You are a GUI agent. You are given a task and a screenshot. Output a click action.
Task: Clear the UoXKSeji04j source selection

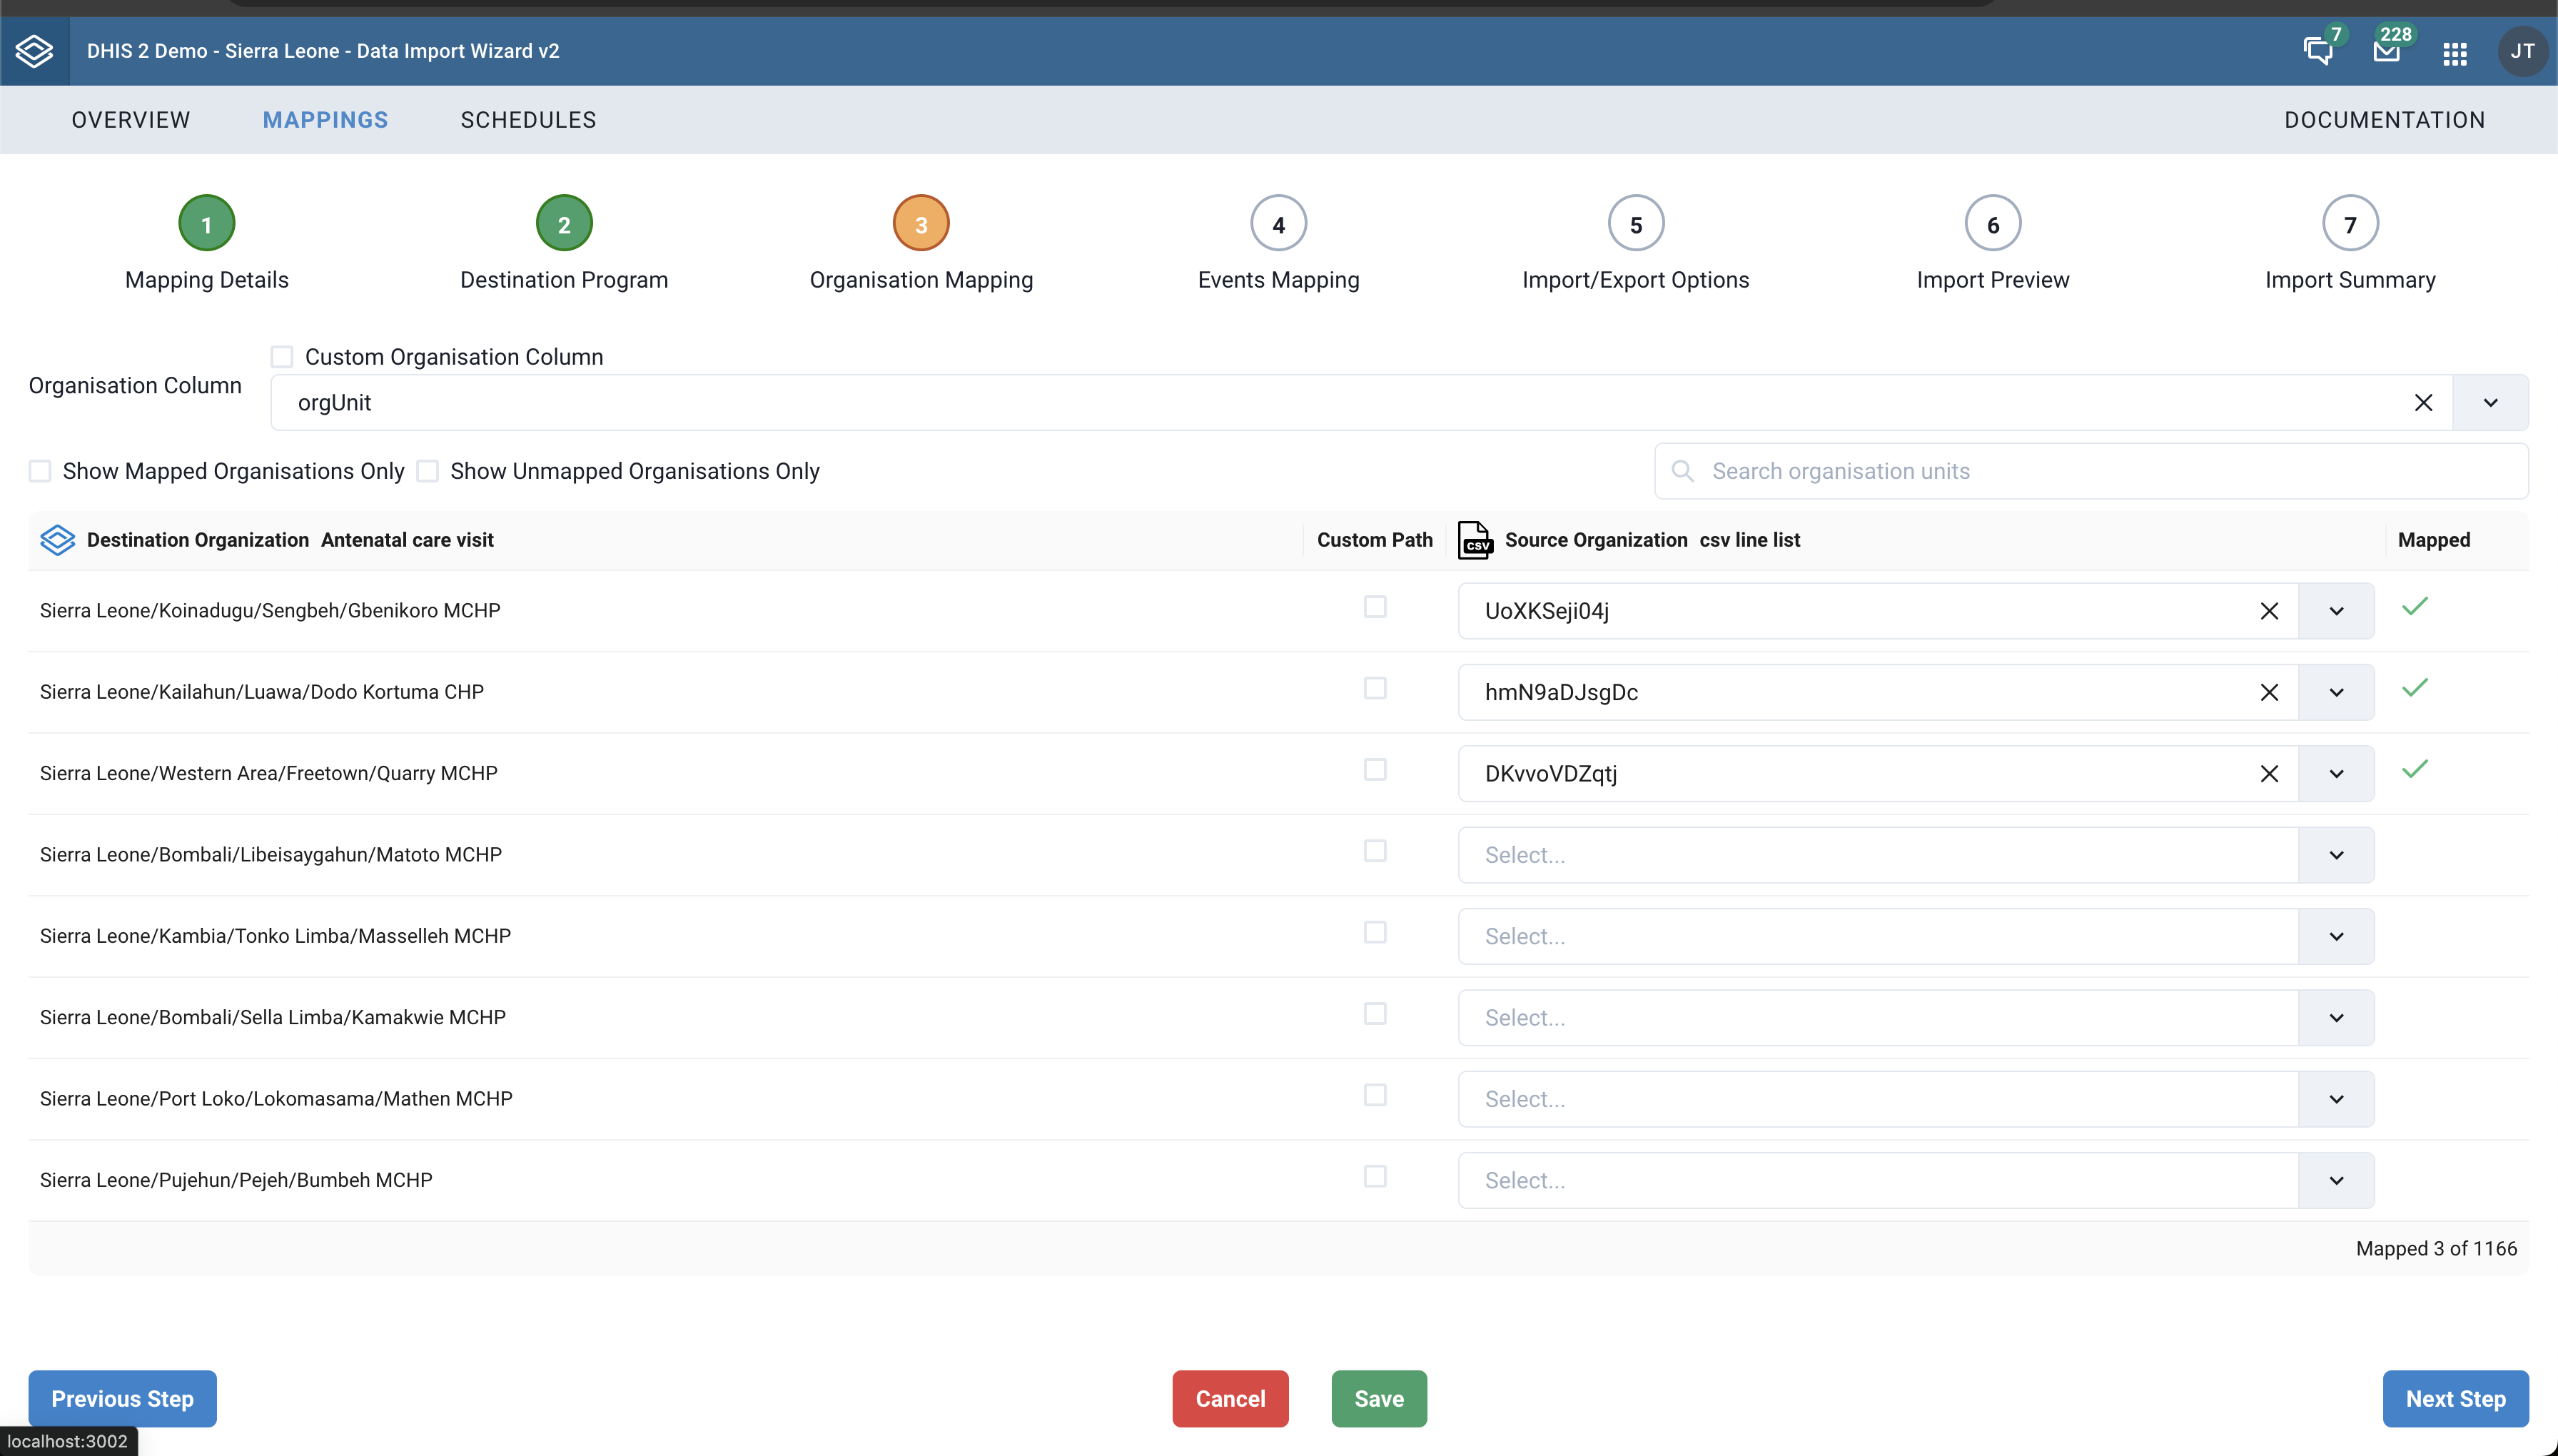2269,611
